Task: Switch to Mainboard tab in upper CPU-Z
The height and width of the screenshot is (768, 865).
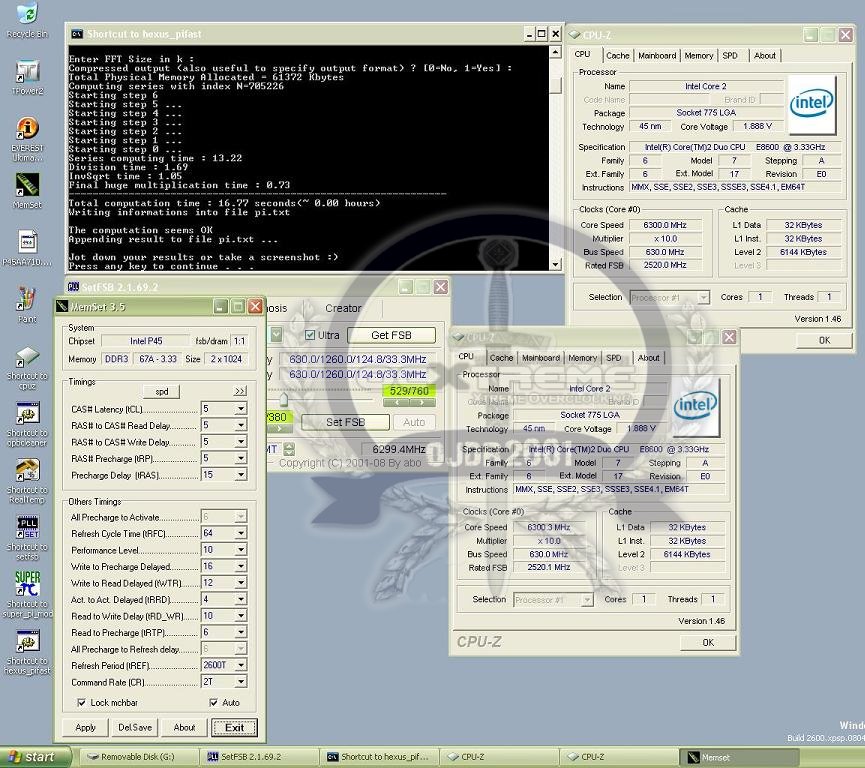Action: 656,55
